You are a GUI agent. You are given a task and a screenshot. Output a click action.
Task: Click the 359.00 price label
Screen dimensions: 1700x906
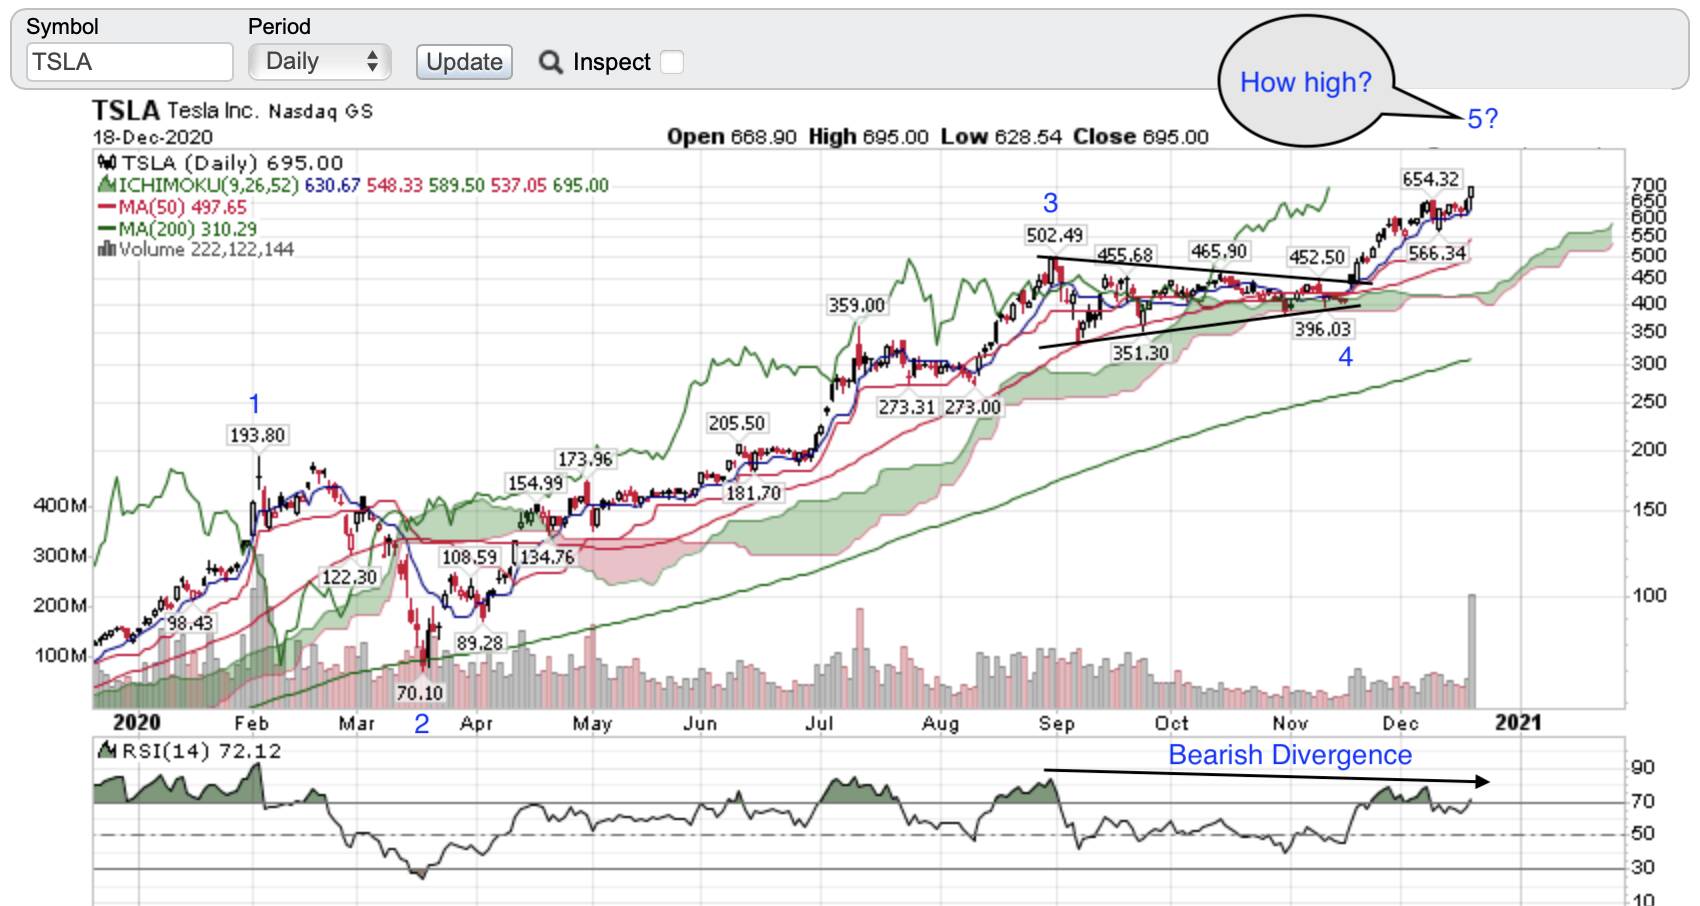pos(857,305)
